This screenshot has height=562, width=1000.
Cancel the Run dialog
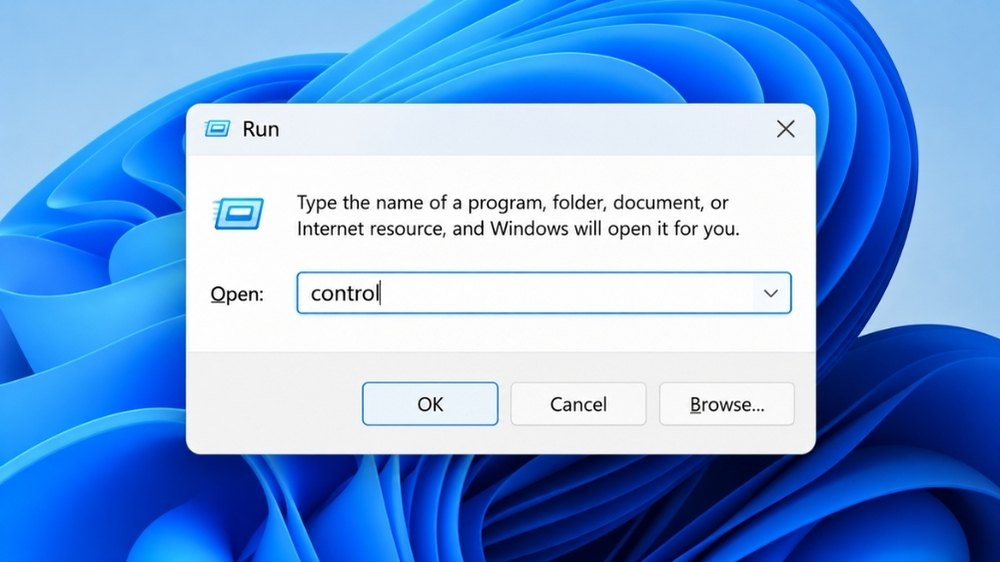pos(578,404)
